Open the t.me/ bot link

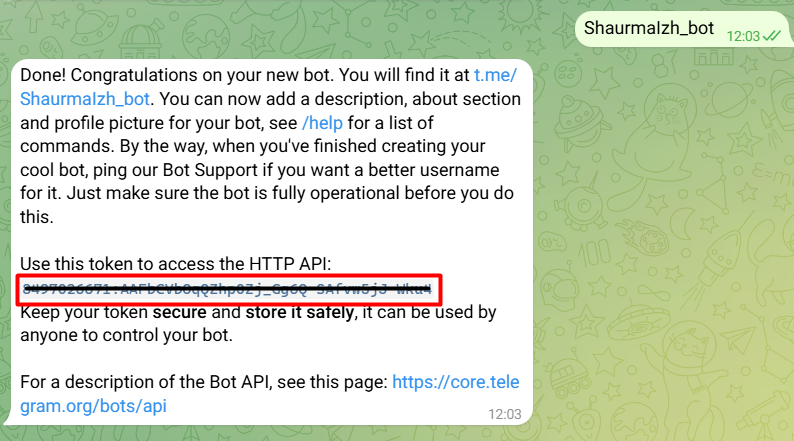495,75
